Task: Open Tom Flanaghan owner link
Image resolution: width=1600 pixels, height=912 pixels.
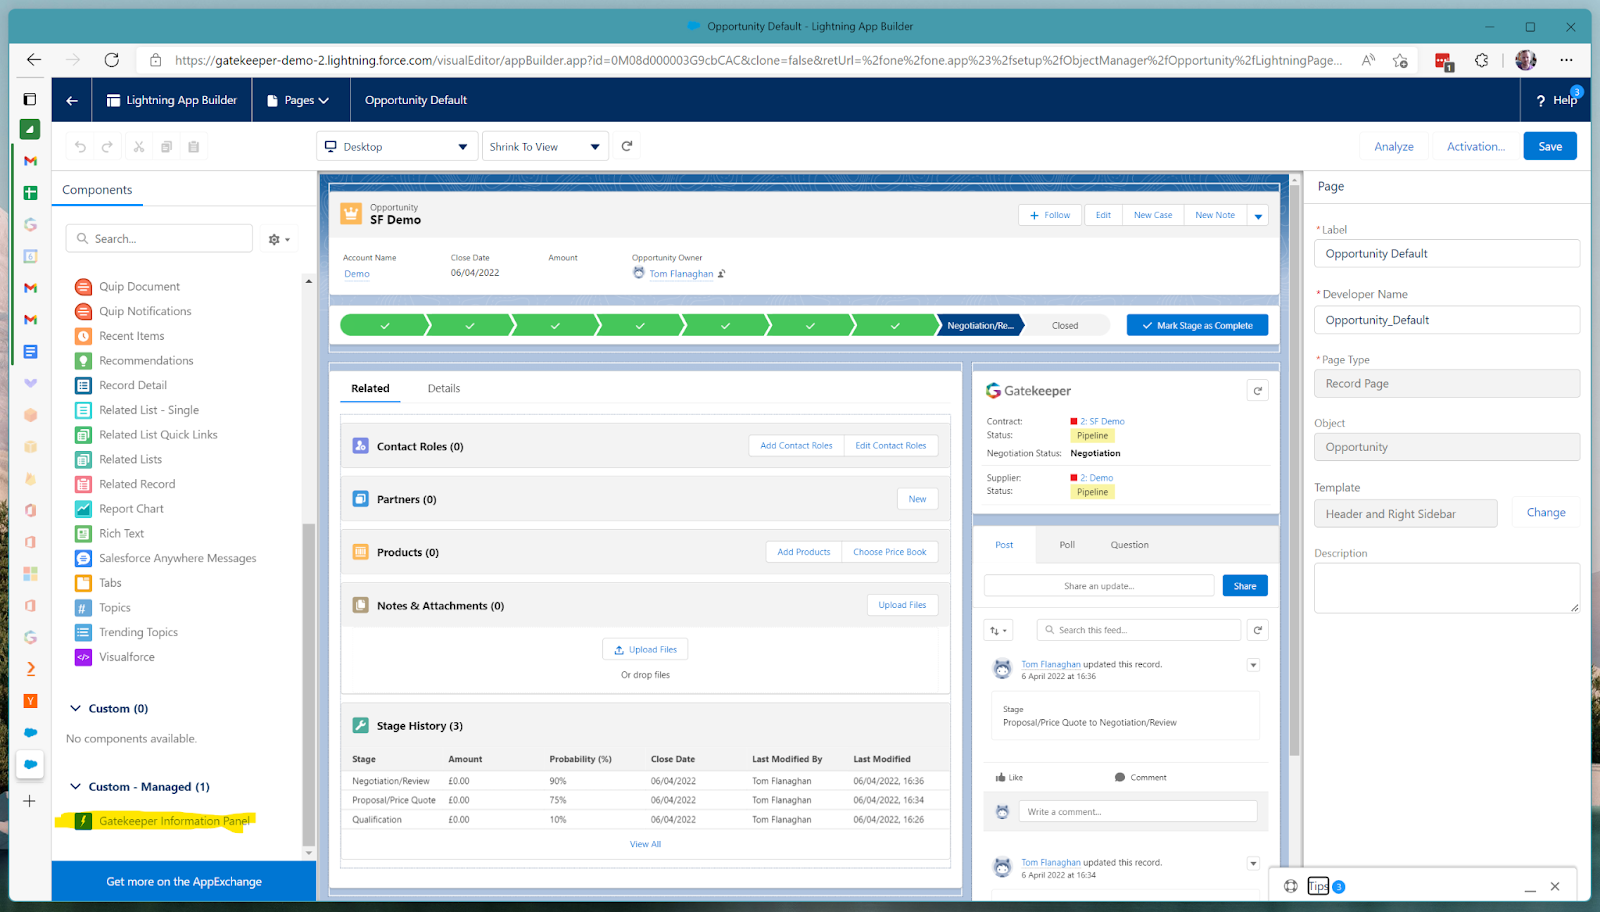Action: (x=681, y=274)
